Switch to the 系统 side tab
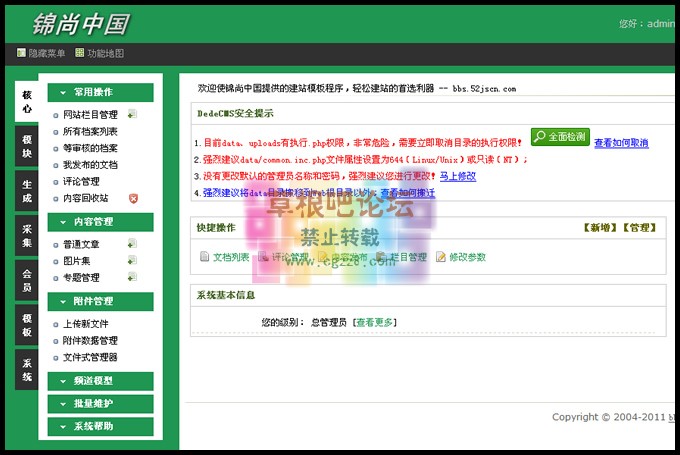Image resolution: width=680 pixels, height=455 pixels. click(x=27, y=370)
